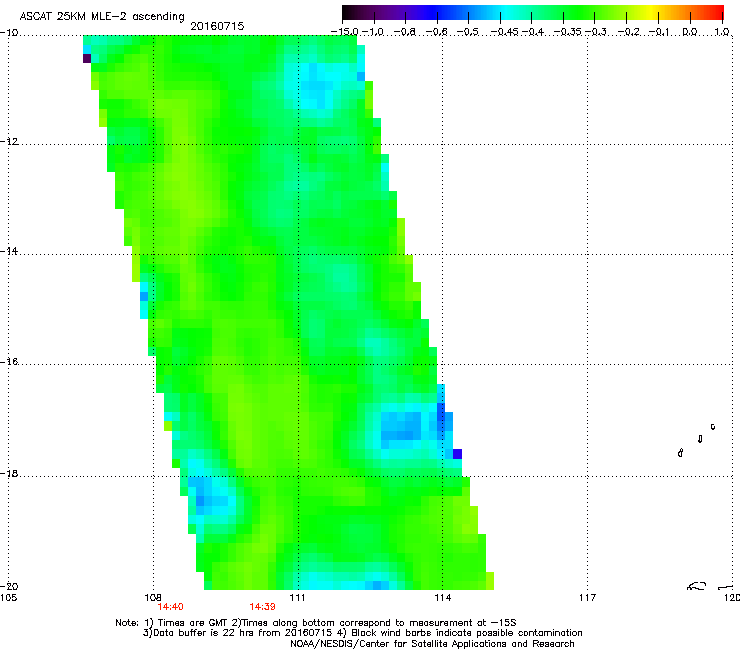Click the "ASCAT 25KM MLE-2 ascending" title

[102, 16]
